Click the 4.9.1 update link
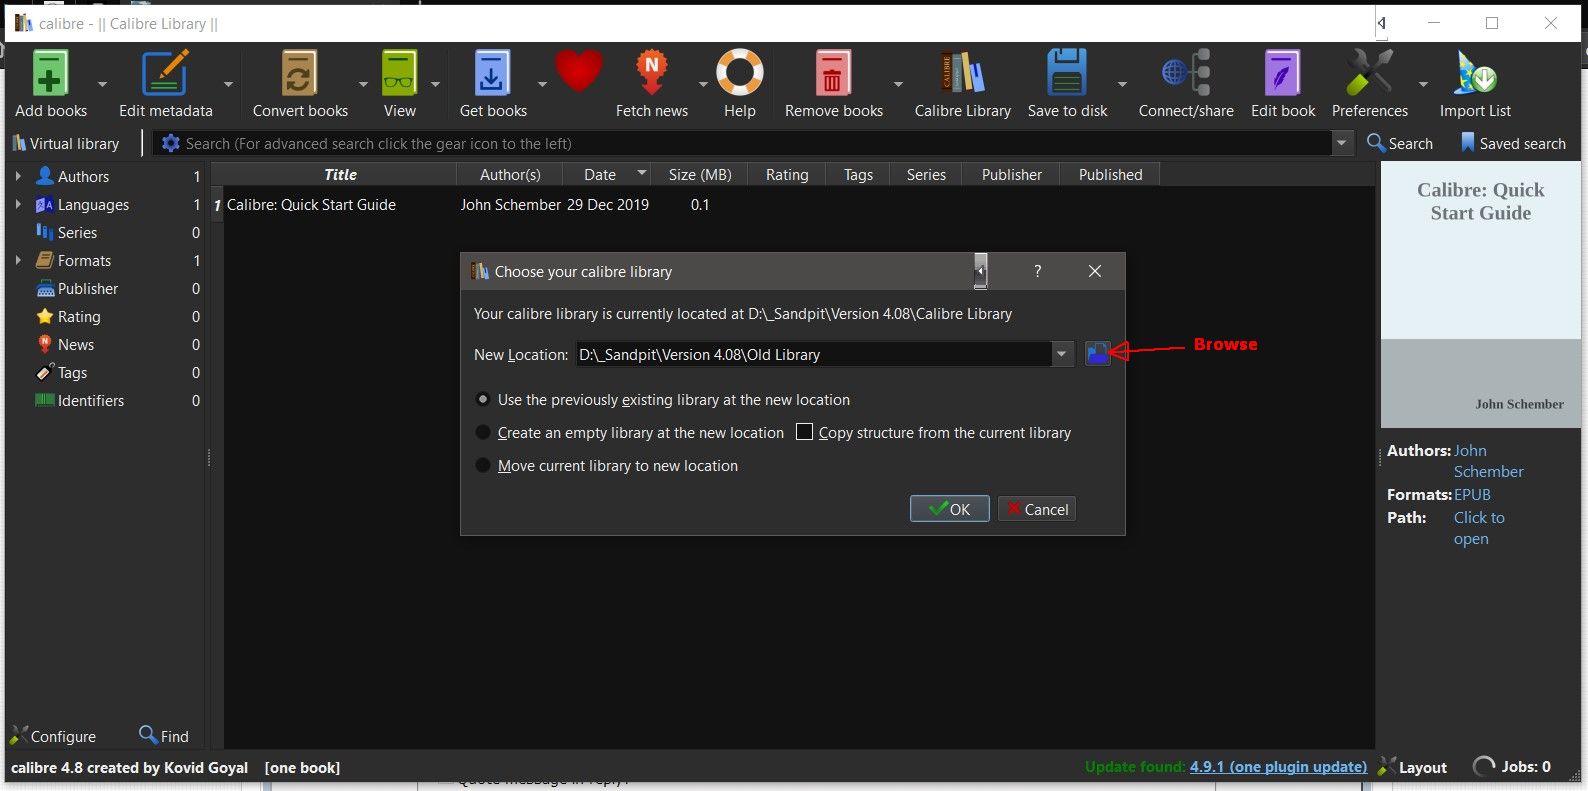 coord(1278,767)
